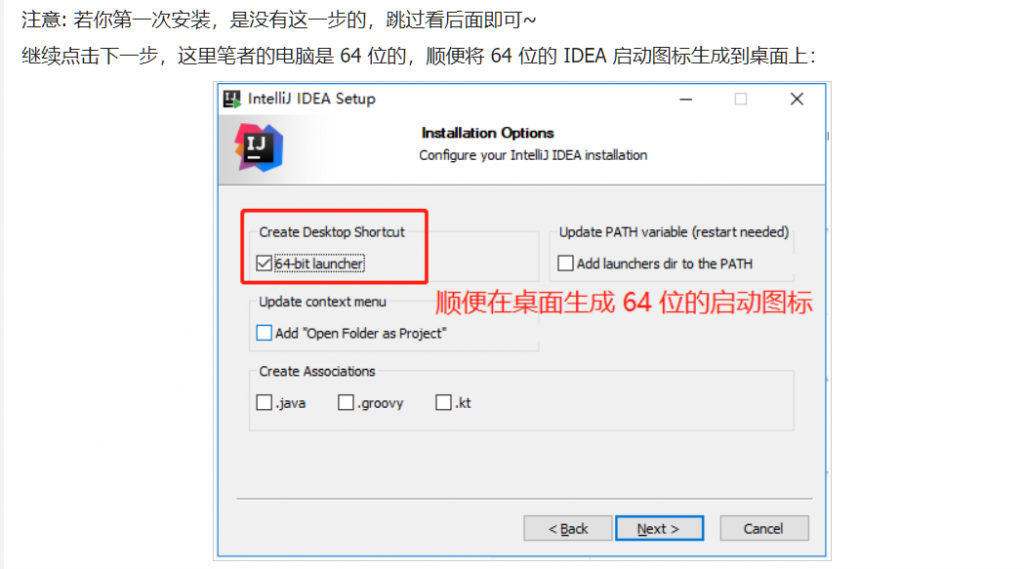
Task: Click the IntelliJ IDEA Setup title text
Action: [x=312, y=99]
